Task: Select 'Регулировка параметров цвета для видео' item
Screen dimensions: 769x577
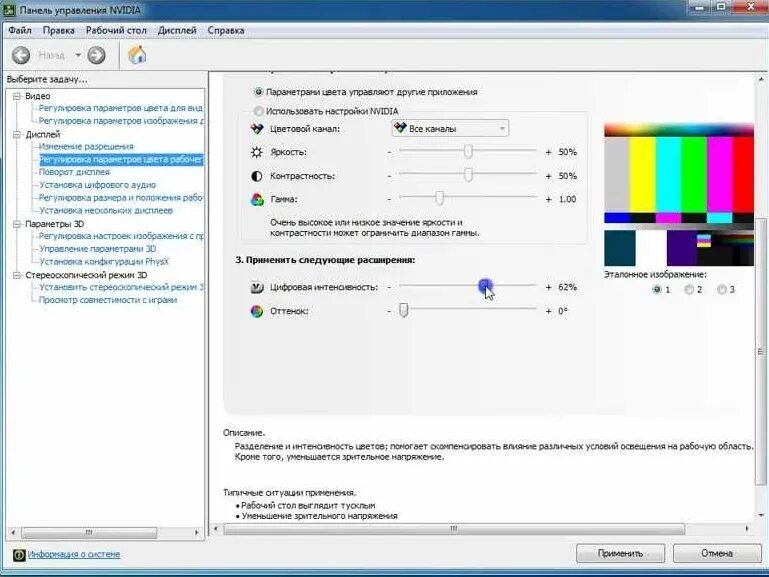Action: (x=121, y=108)
